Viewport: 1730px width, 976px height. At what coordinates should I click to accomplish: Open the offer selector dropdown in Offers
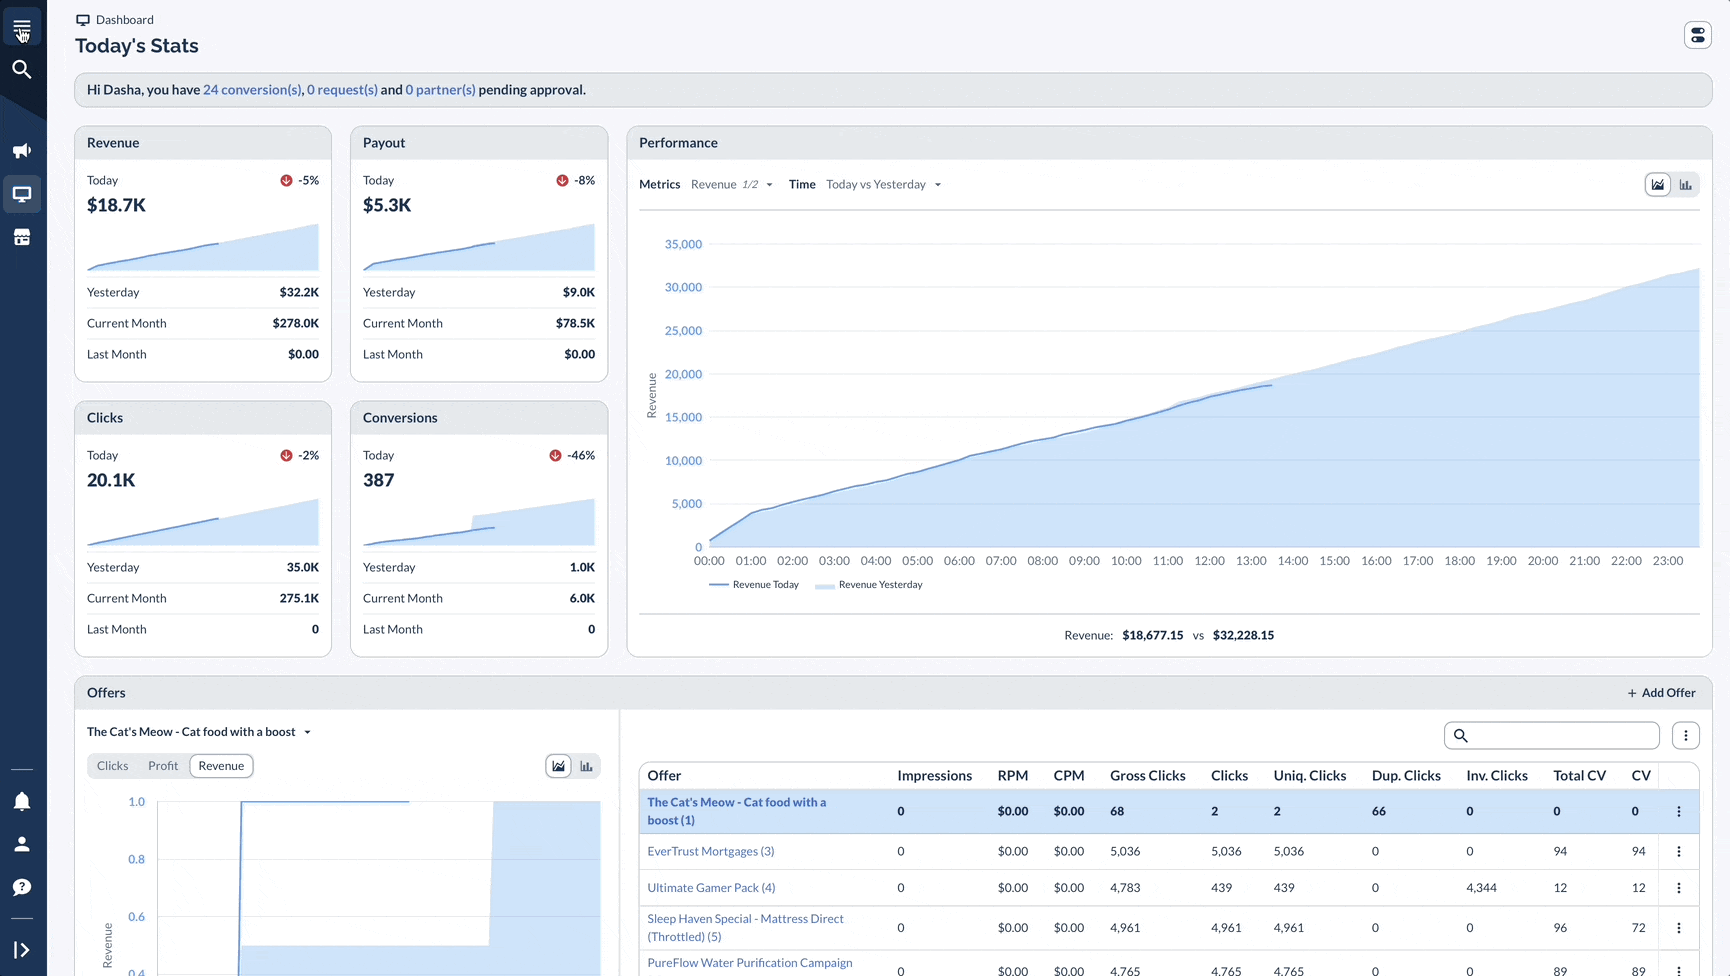[x=199, y=732]
